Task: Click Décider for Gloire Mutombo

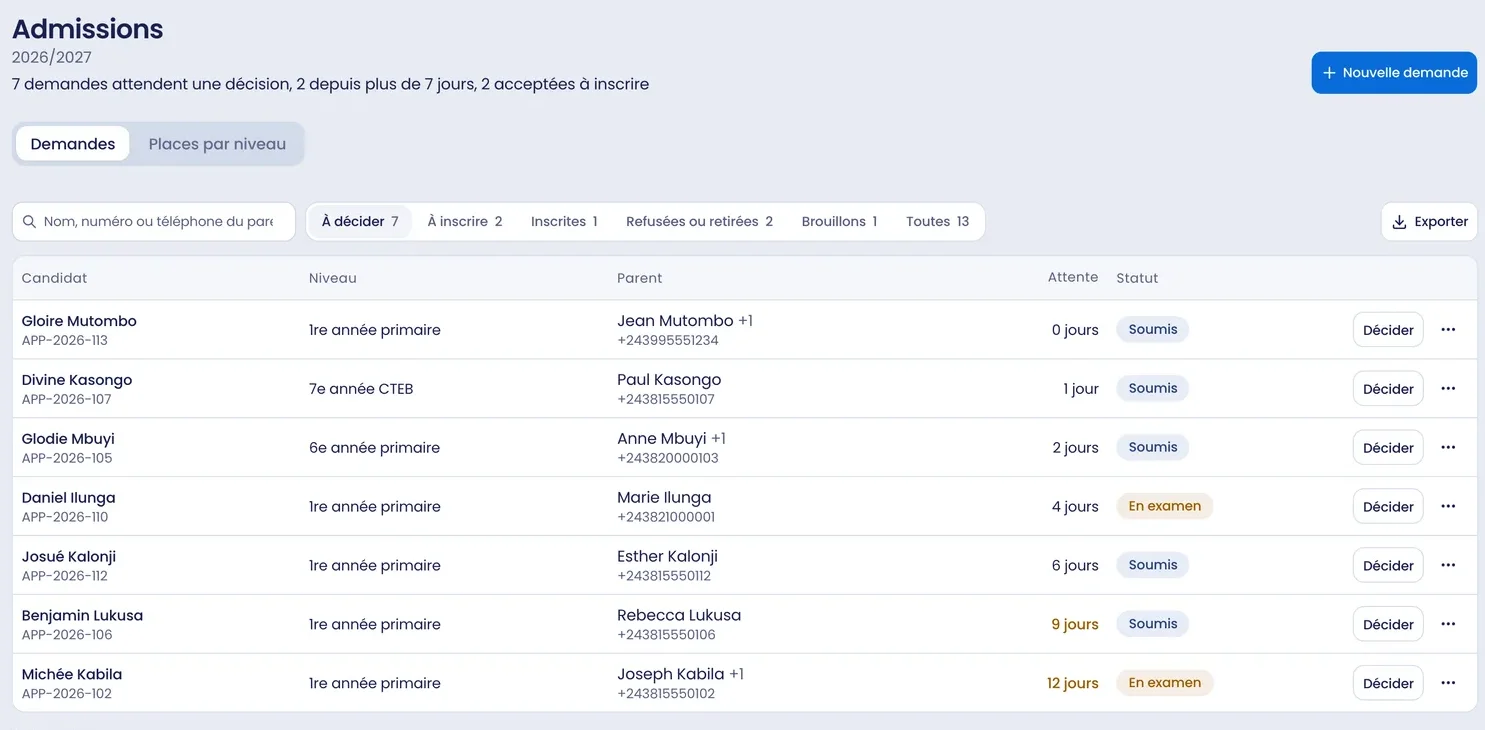Action: click(1388, 330)
